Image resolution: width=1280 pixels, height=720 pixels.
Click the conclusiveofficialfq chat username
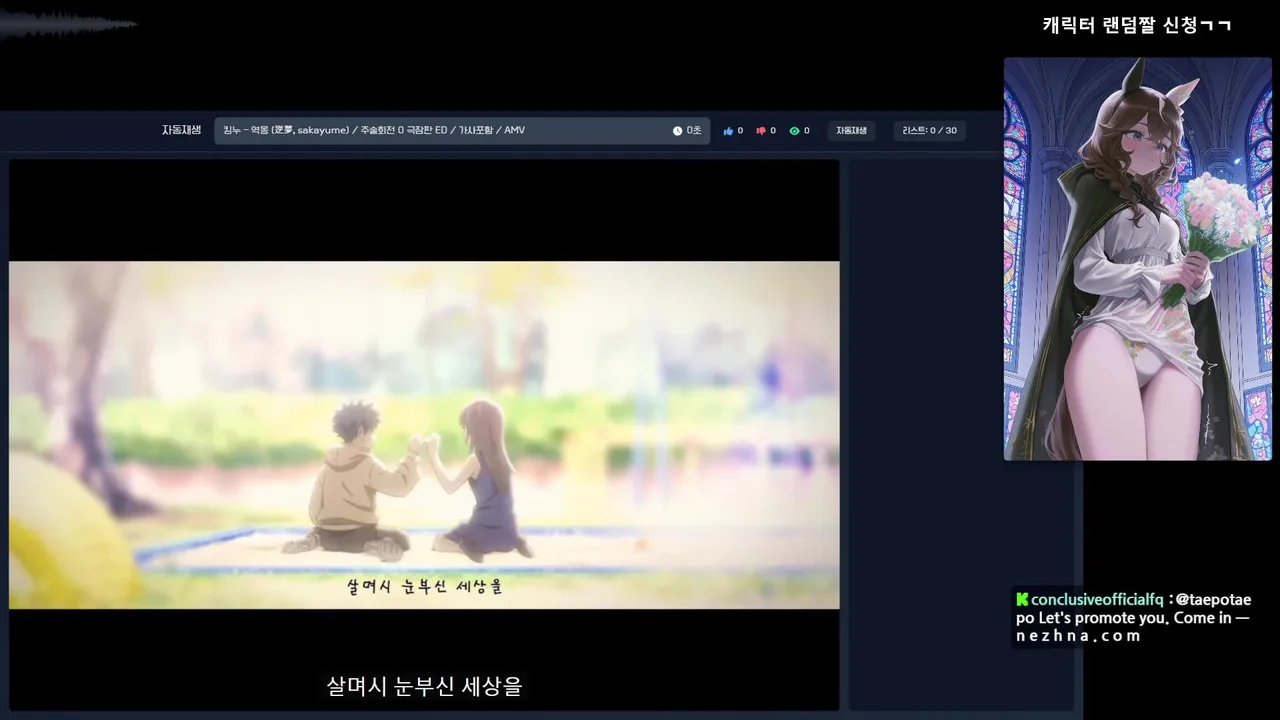pyautogui.click(x=1097, y=600)
